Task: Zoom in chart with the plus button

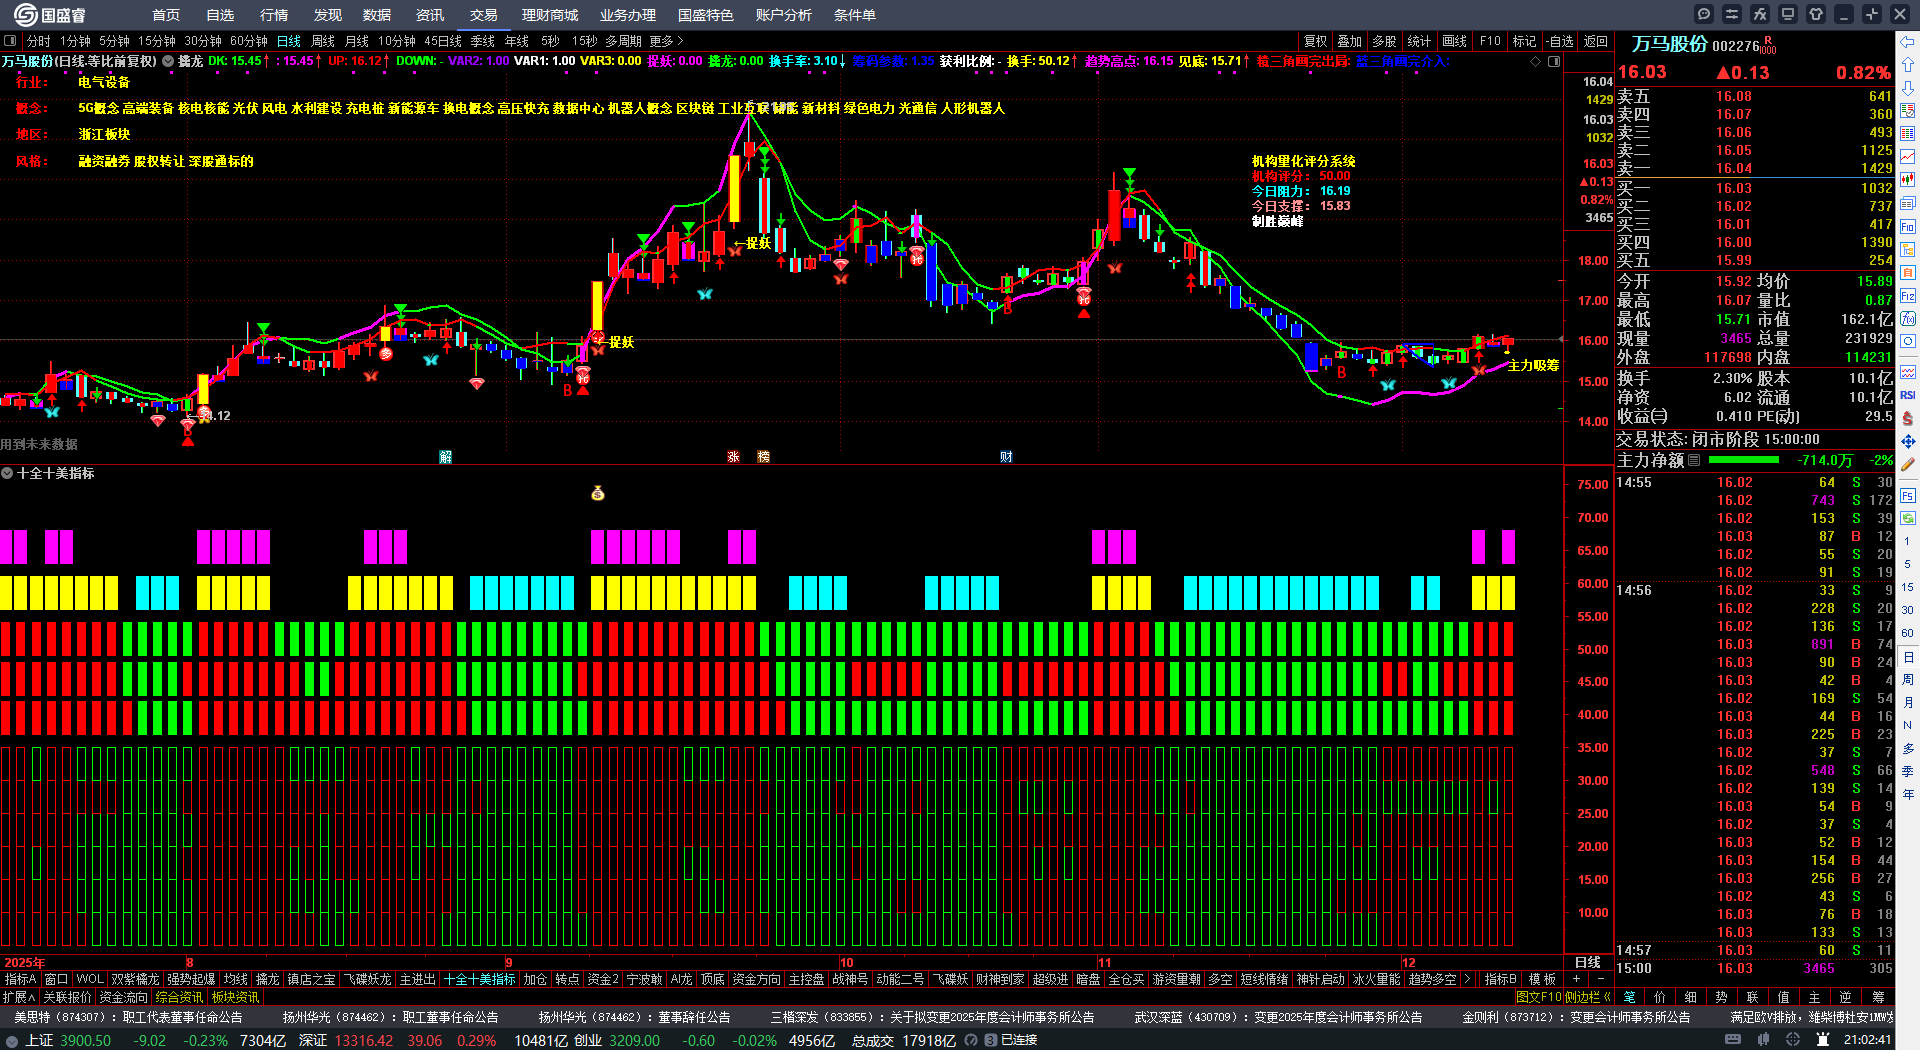Action: (1577, 979)
